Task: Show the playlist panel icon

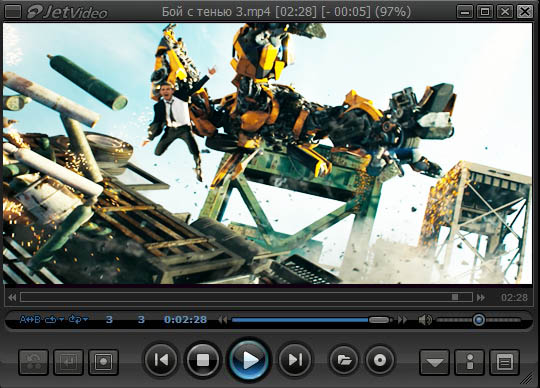Action: [505, 362]
